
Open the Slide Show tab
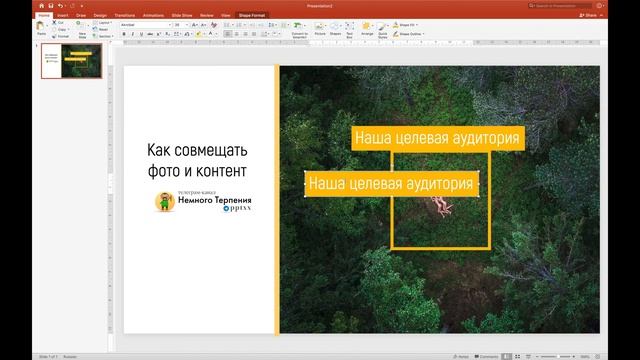tap(182, 15)
